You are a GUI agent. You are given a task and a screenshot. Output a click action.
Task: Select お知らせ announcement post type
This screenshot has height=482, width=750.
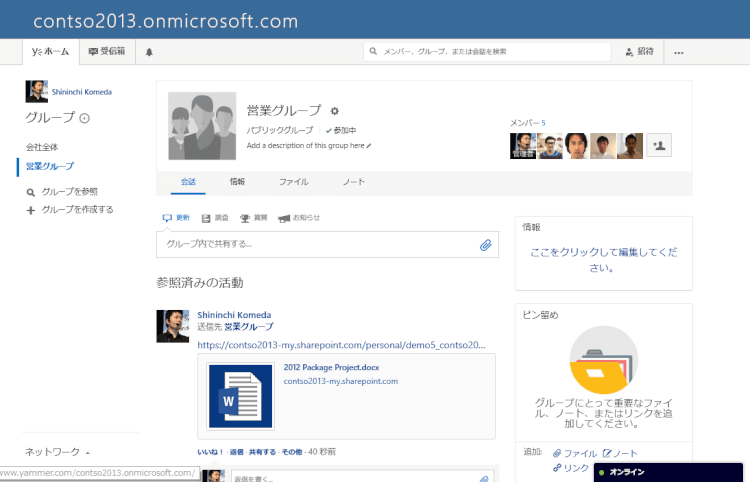point(299,218)
